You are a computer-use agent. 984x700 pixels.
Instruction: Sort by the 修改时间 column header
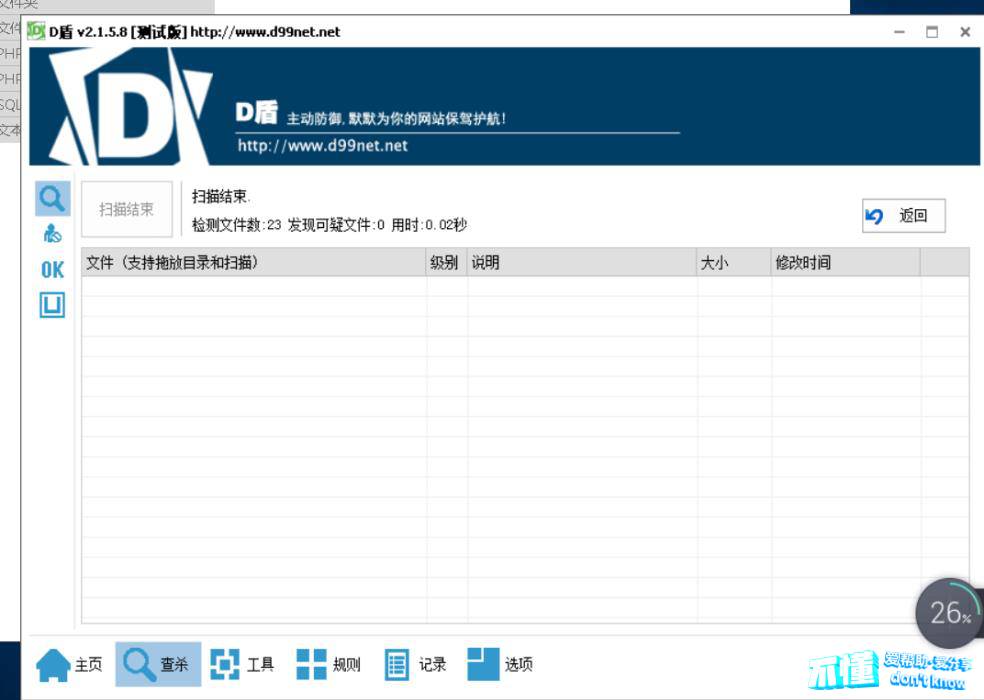[x=845, y=262]
